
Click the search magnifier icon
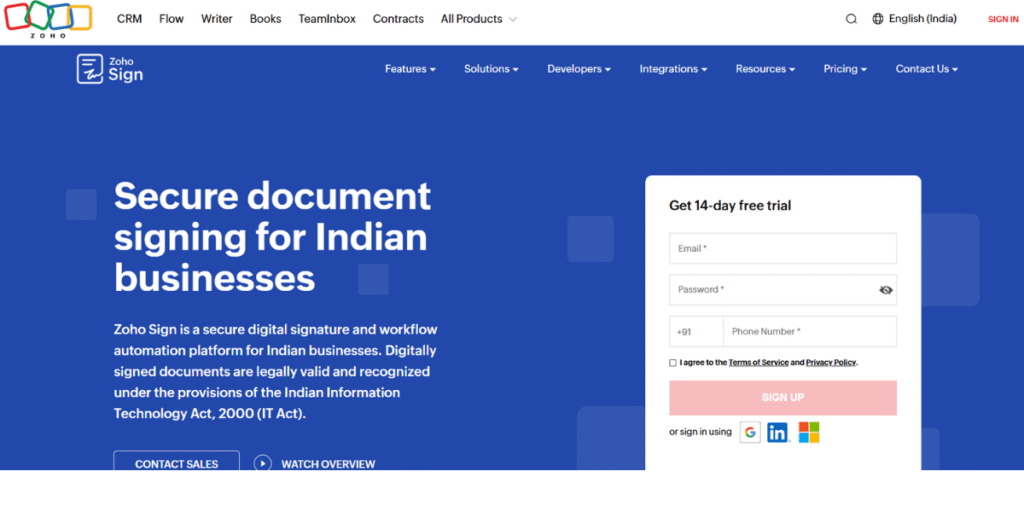click(x=851, y=19)
